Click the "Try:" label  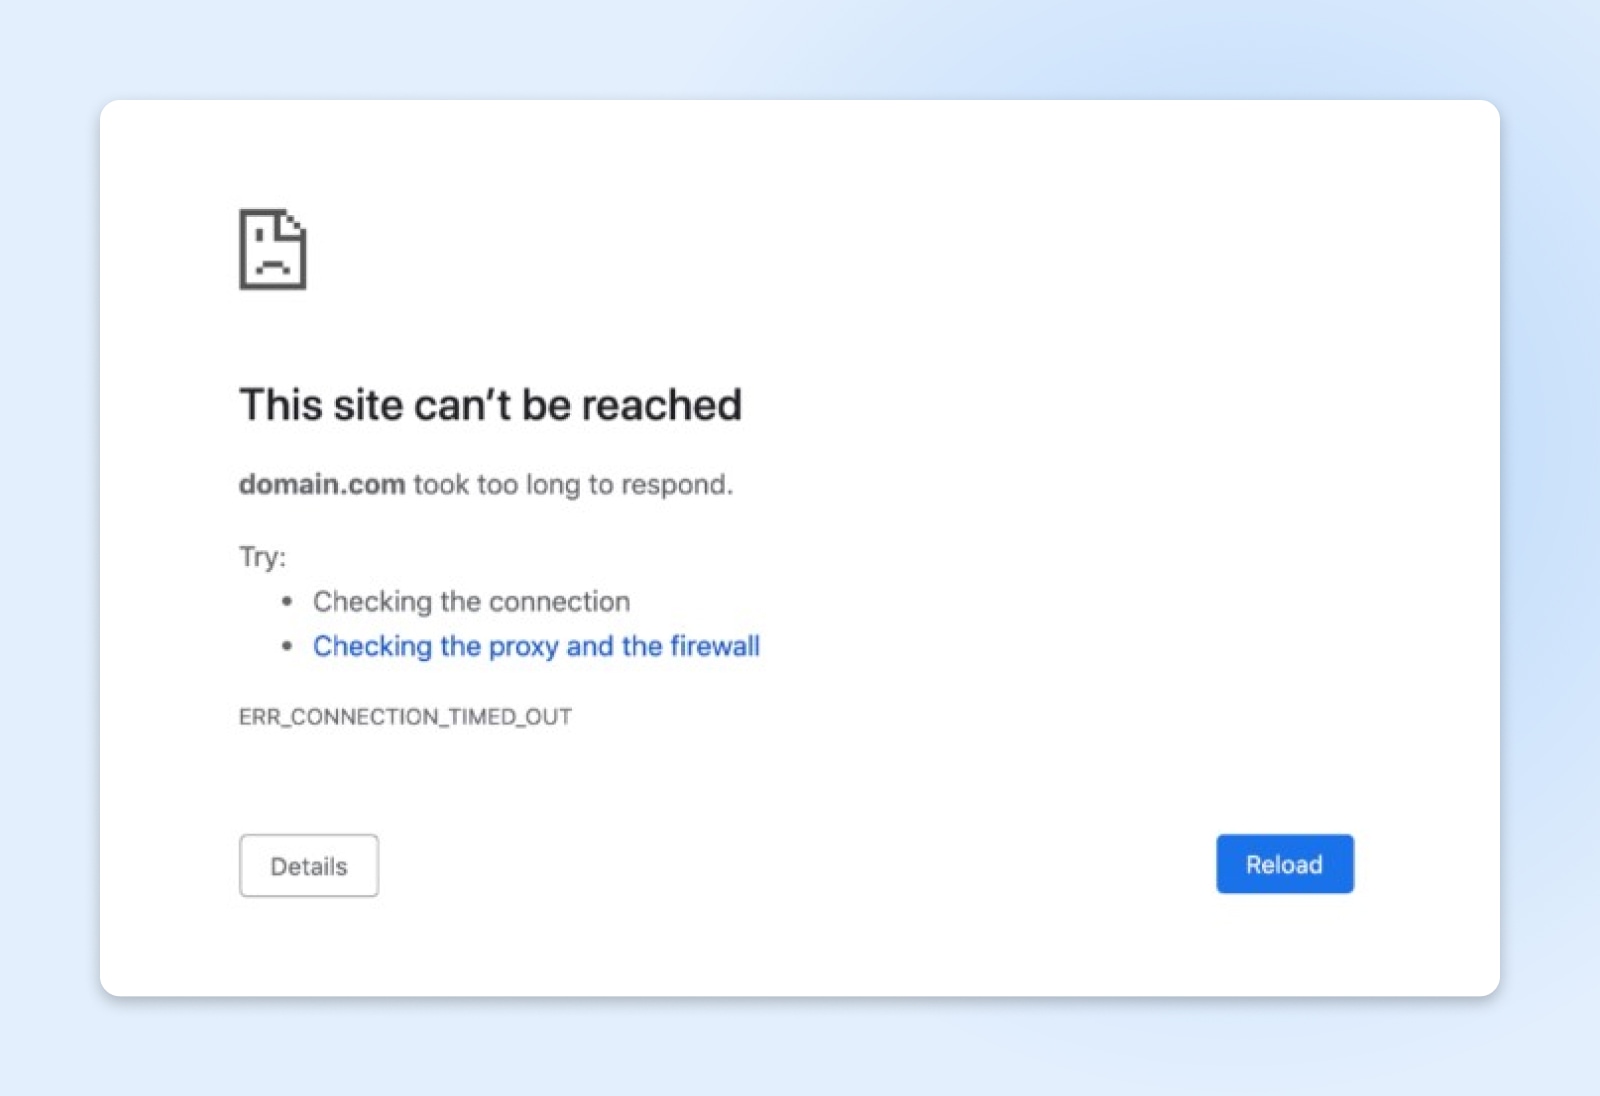pos(262,556)
